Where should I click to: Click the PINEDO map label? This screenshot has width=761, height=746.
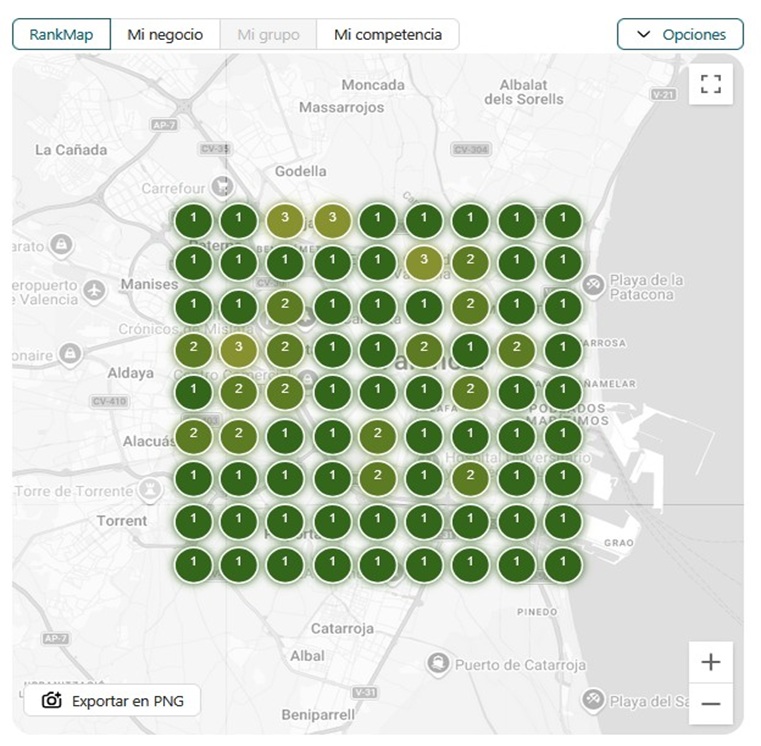coord(537,612)
